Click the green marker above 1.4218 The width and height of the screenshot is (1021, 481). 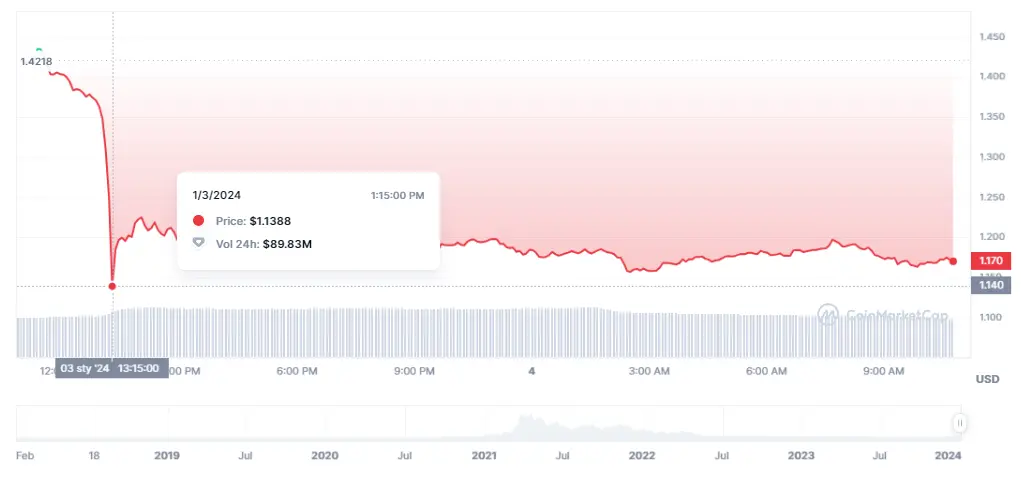click(x=39, y=49)
